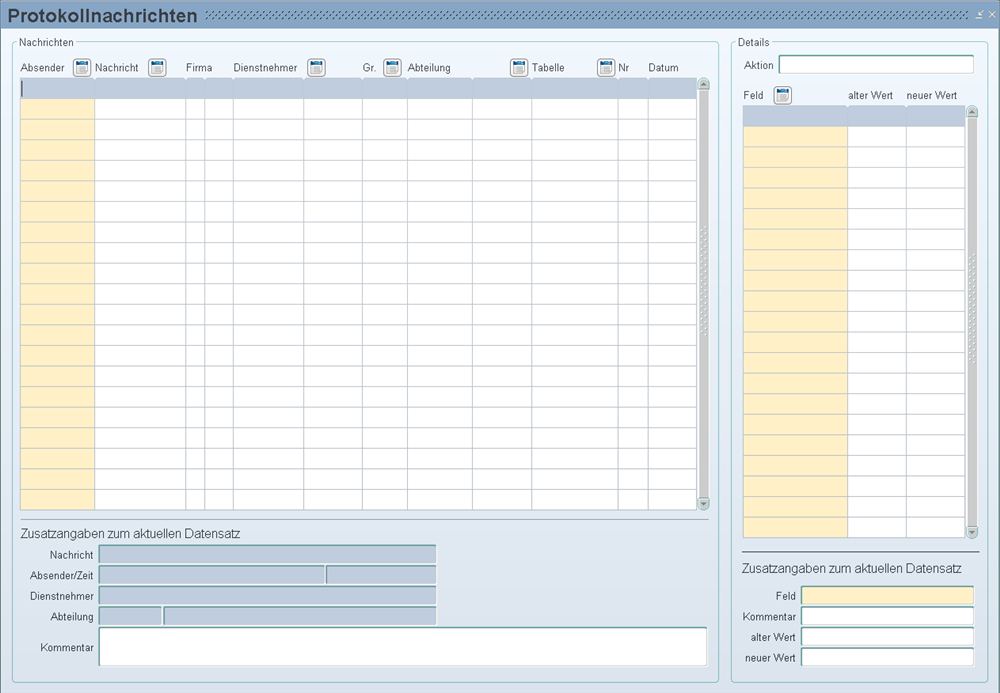Close the Protokollnachrichten window
The width and height of the screenshot is (1000, 693).
point(992,15)
